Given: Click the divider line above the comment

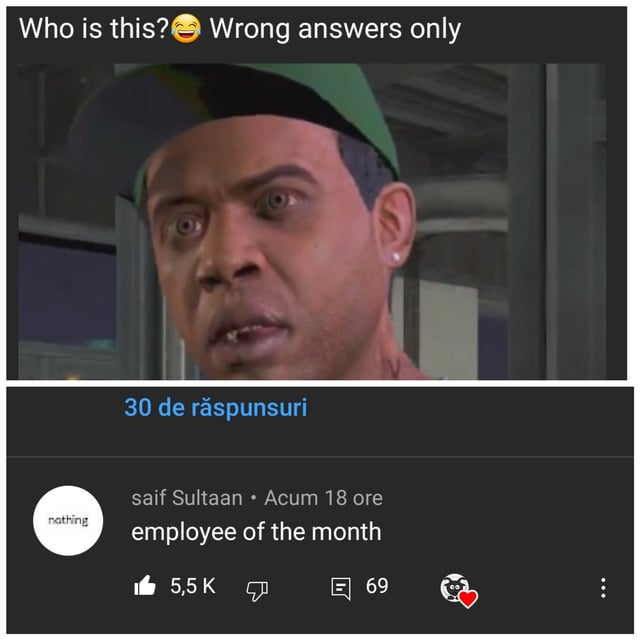Looking at the screenshot, I should 320,456.
